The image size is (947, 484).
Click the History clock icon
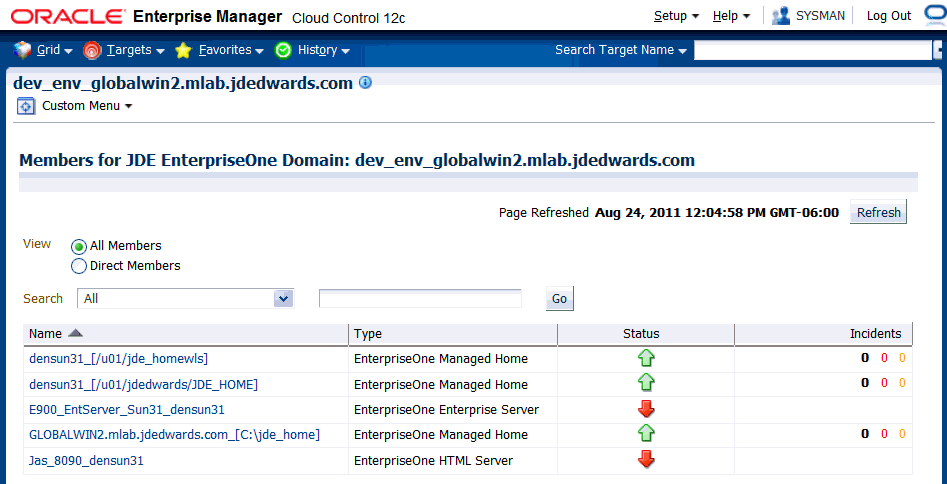tap(283, 51)
